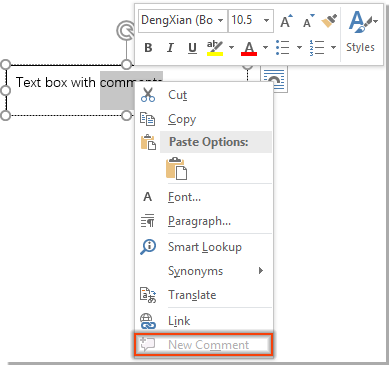Apply yellow text highlight color
The image size is (389, 365).
pos(215,48)
